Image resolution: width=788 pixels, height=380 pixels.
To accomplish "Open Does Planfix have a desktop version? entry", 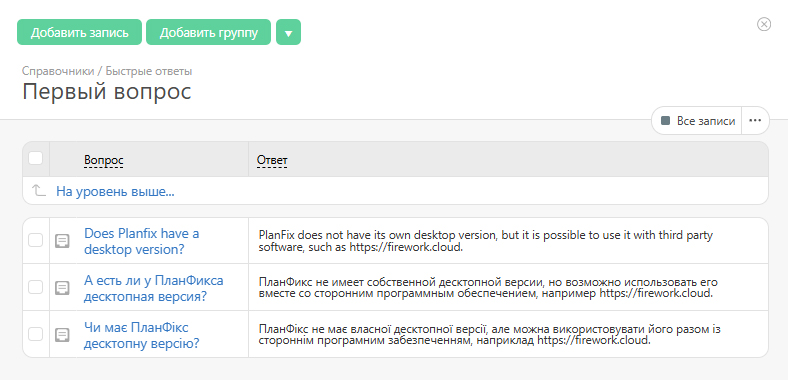I will pos(142,241).
